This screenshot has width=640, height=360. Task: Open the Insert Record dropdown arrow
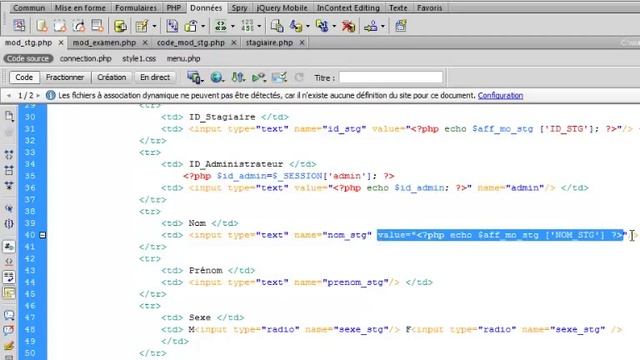pos(308,27)
